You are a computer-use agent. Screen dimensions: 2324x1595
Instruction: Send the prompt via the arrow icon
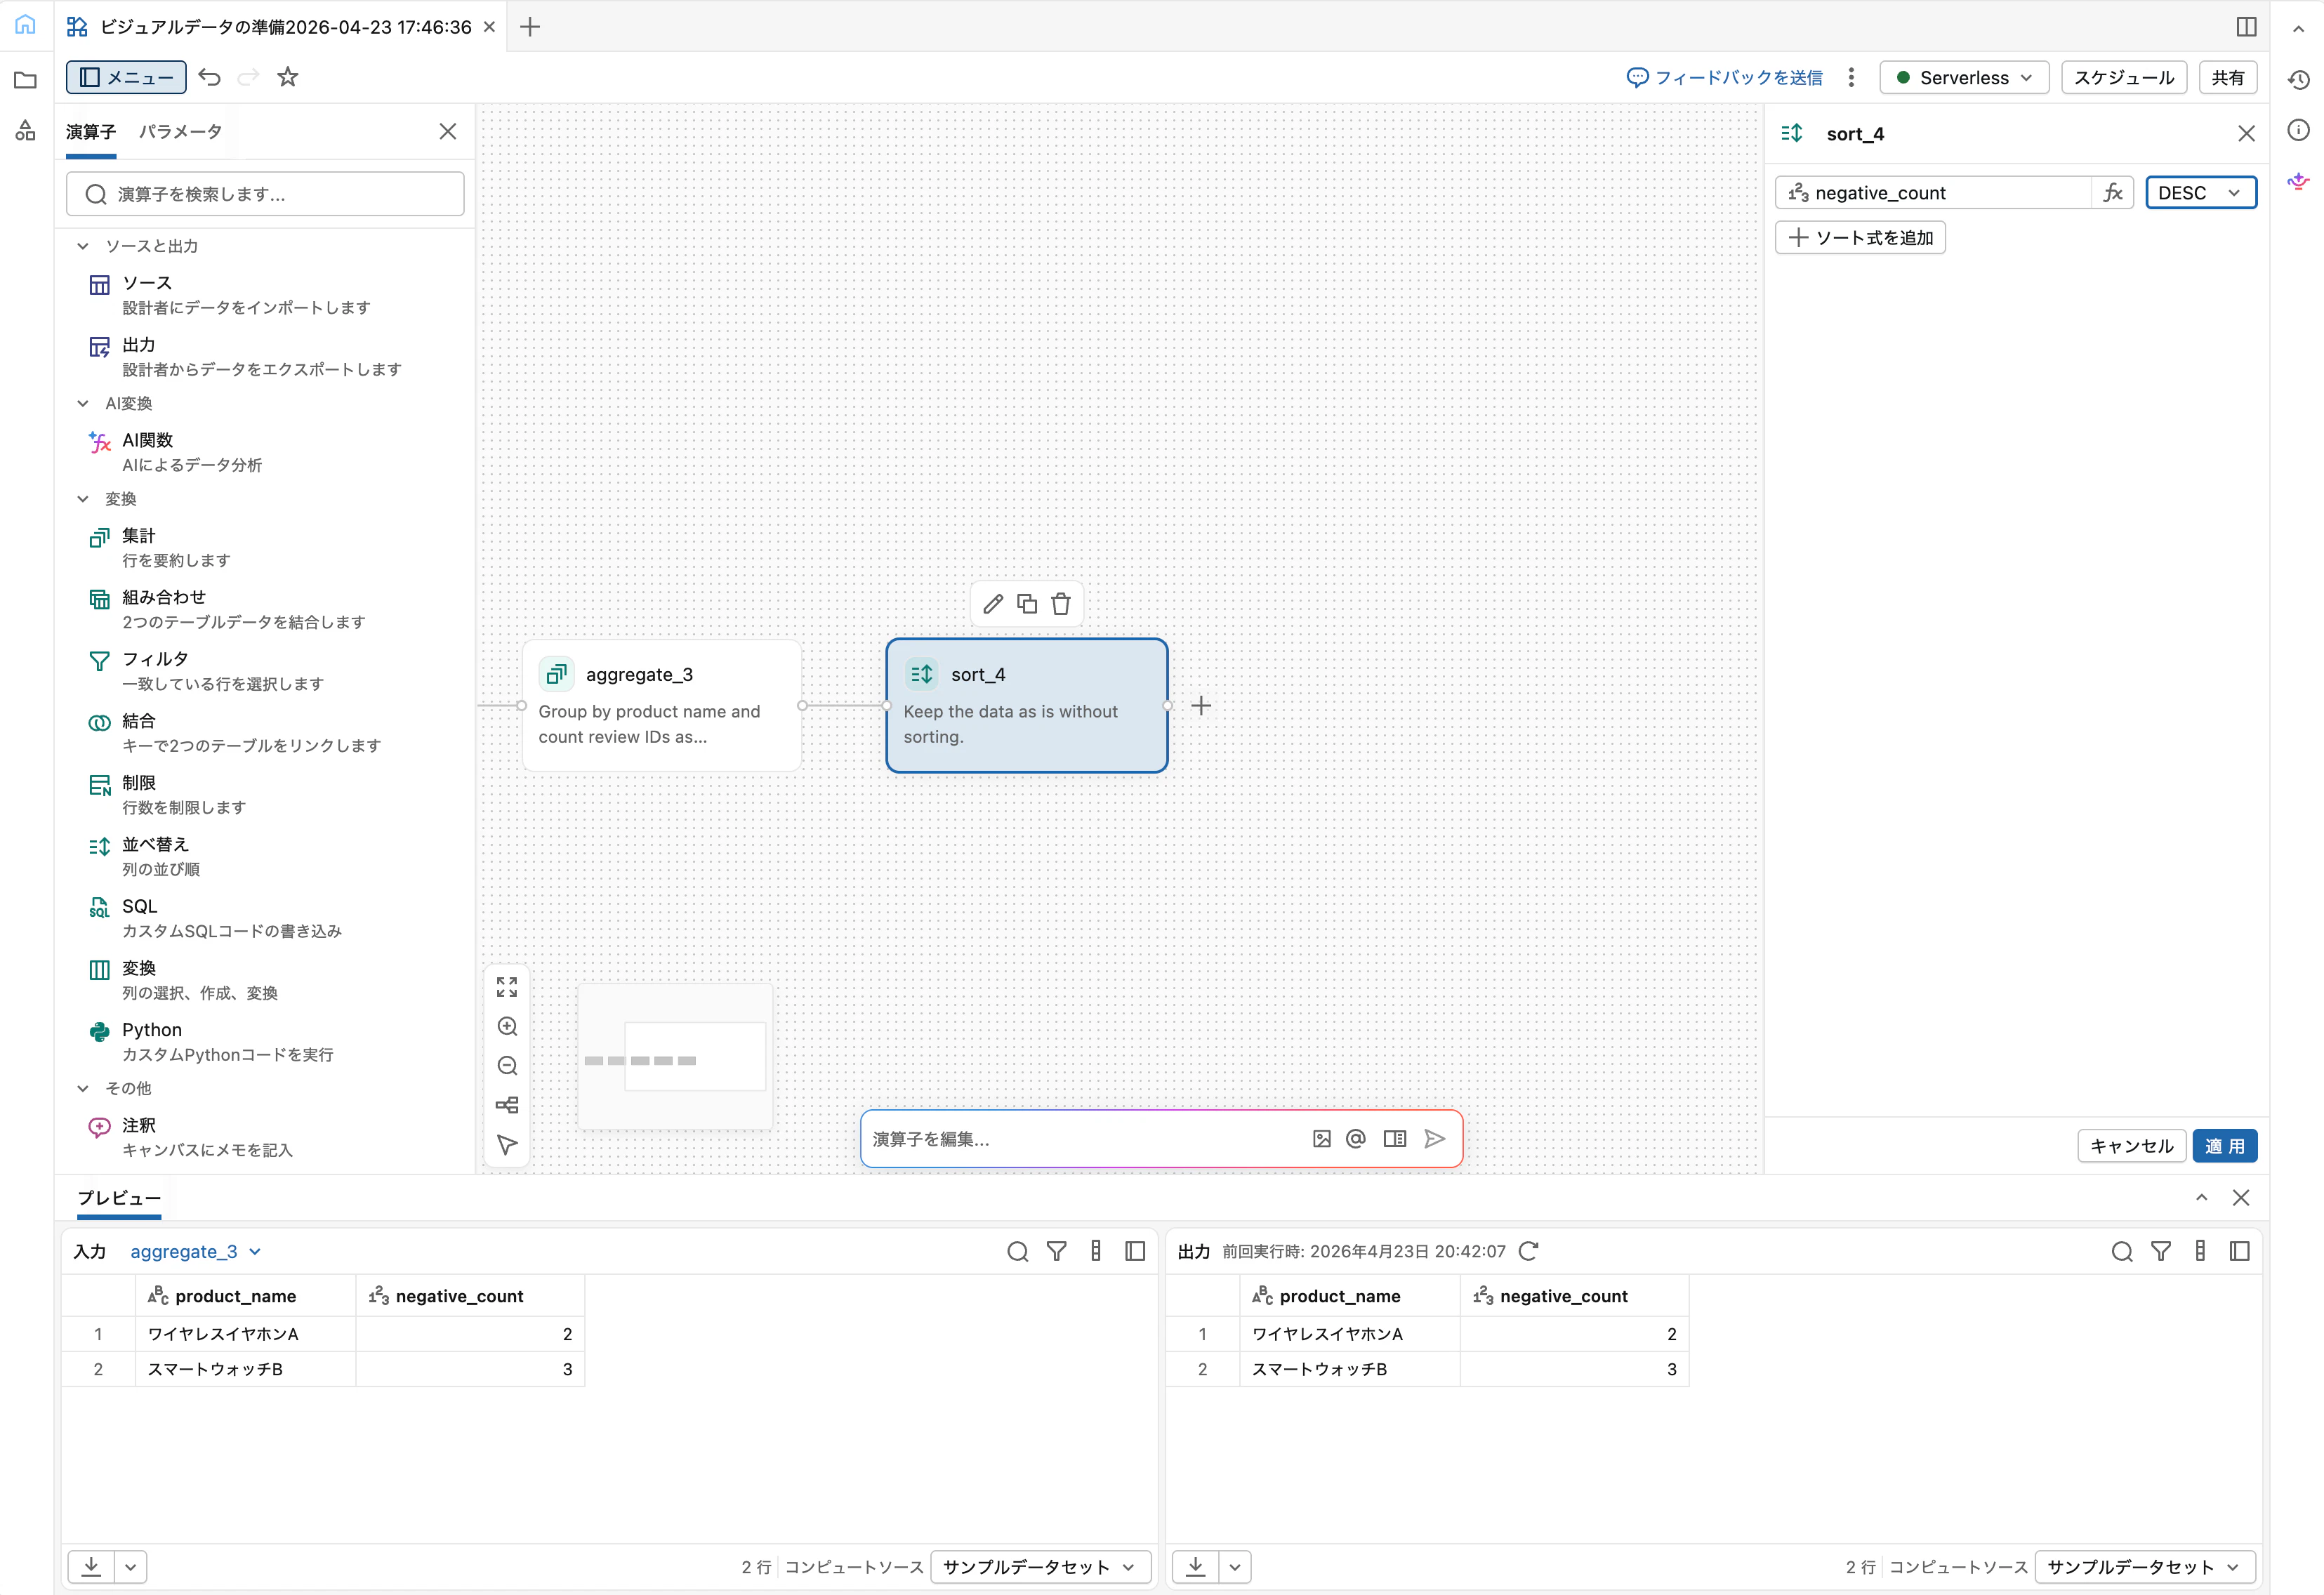tap(1435, 1138)
